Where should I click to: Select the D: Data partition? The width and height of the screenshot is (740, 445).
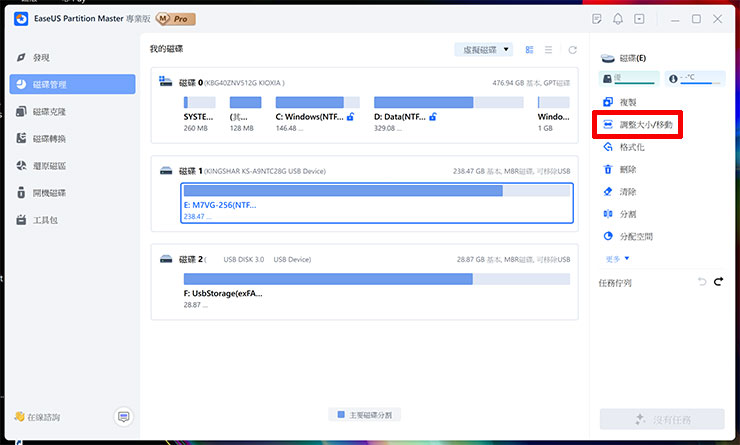click(x=448, y=114)
